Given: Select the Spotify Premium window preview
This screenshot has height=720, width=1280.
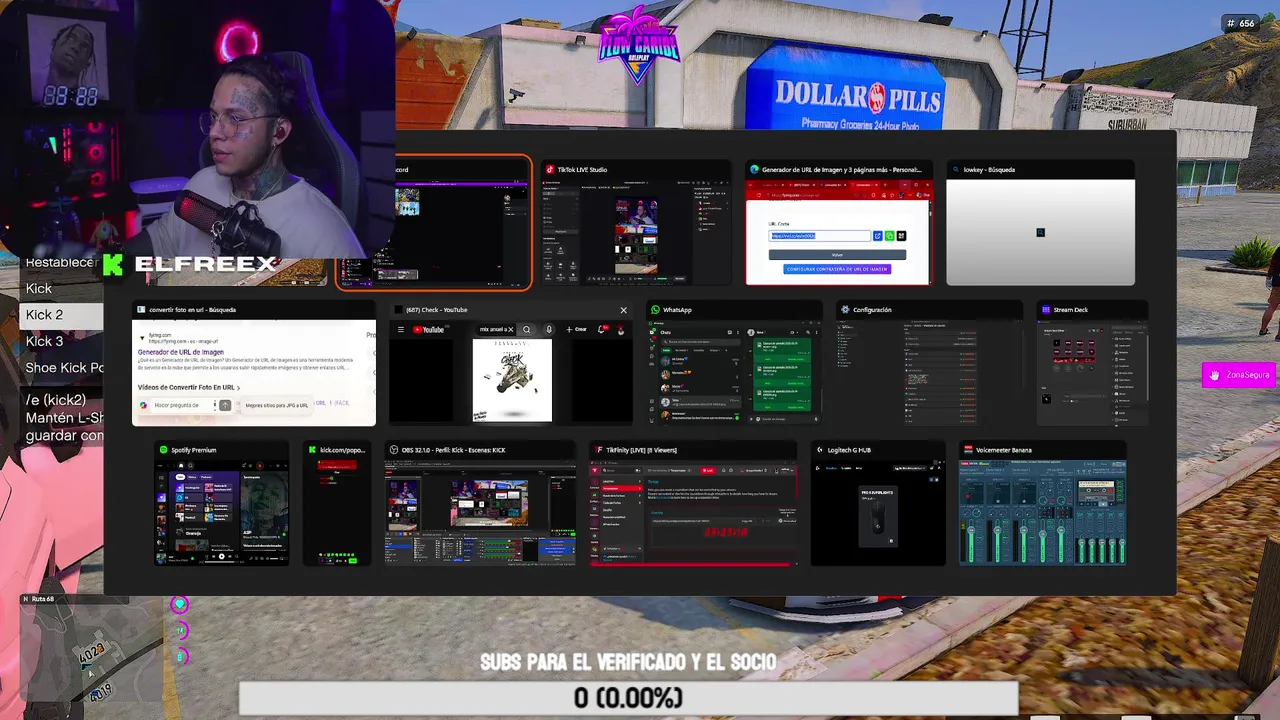Looking at the screenshot, I should coord(222,504).
